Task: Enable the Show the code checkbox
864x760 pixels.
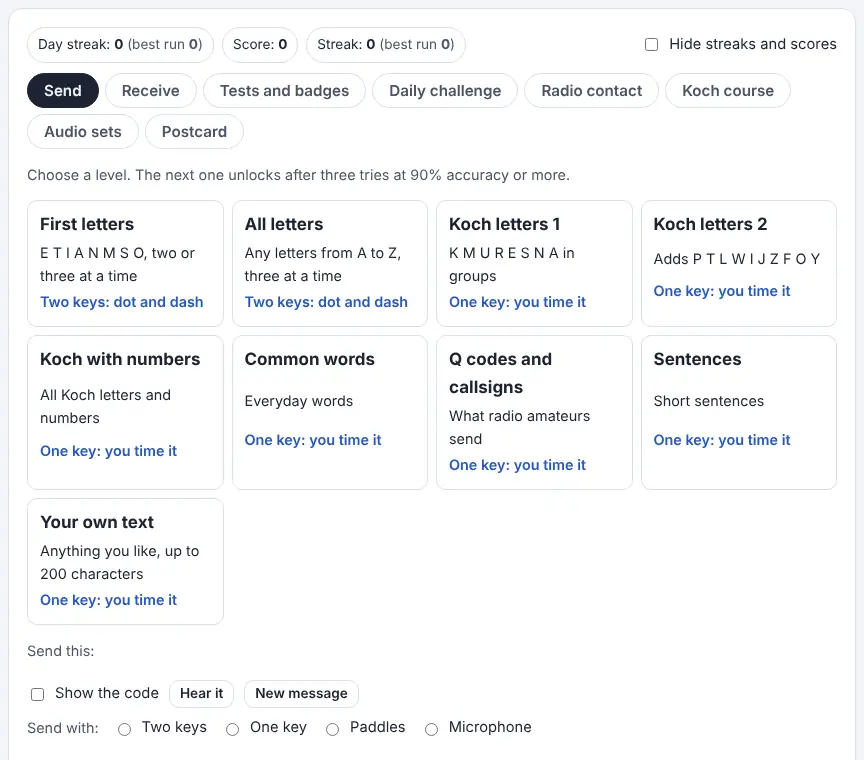Action: [x=37, y=694]
